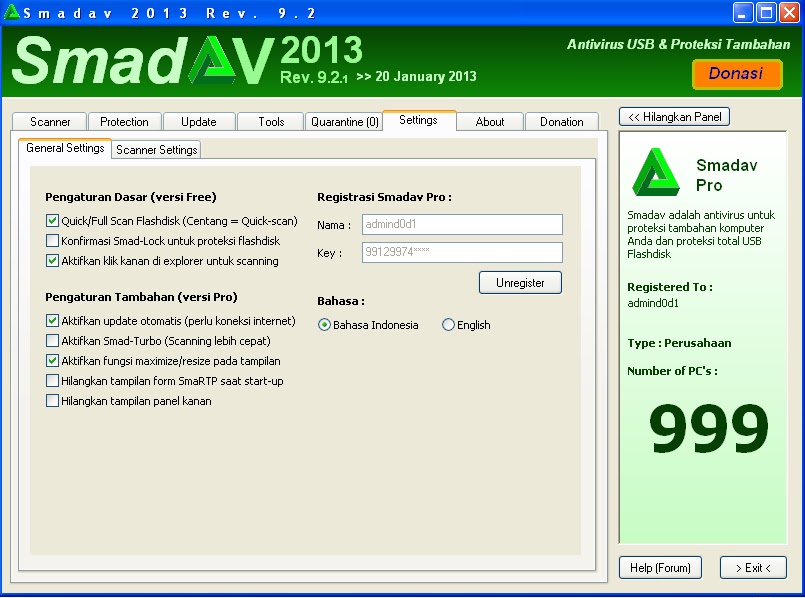Click the 'Type : Perusahaan' text
The height and width of the screenshot is (598, 805).
tap(679, 343)
